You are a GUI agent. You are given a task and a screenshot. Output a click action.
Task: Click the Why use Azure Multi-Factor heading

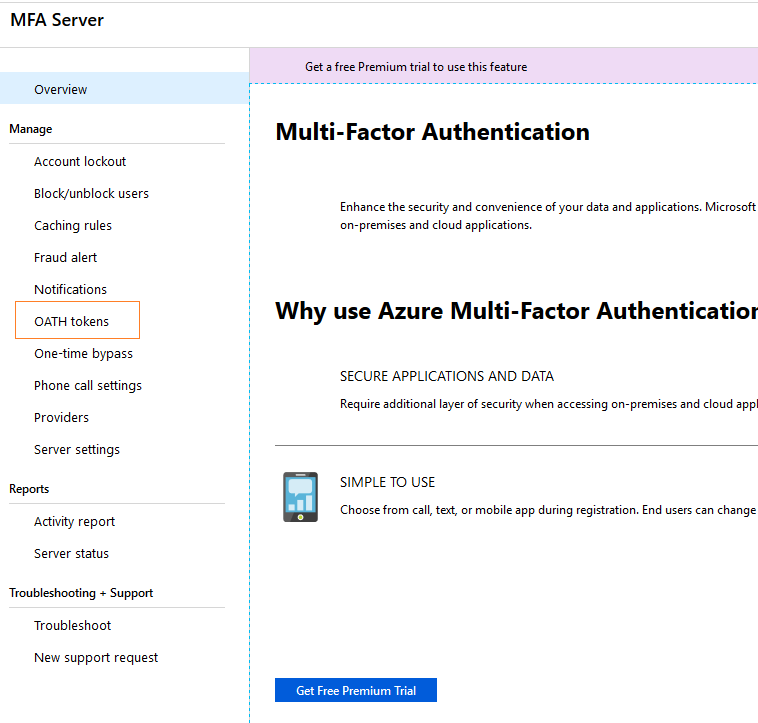pyautogui.click(x=516, y=311)
